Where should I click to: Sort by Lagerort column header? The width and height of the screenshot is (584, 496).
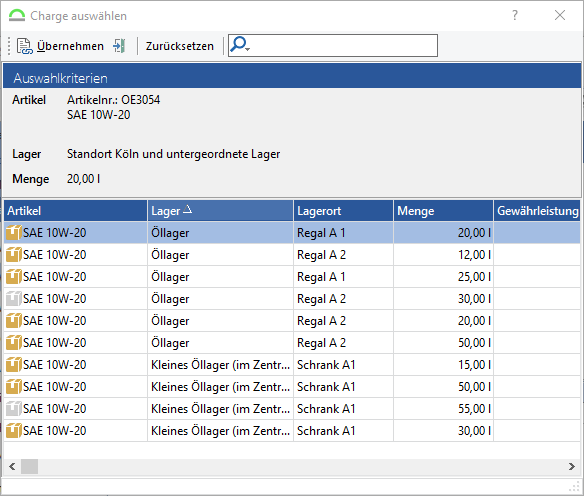tap(343, 211)
